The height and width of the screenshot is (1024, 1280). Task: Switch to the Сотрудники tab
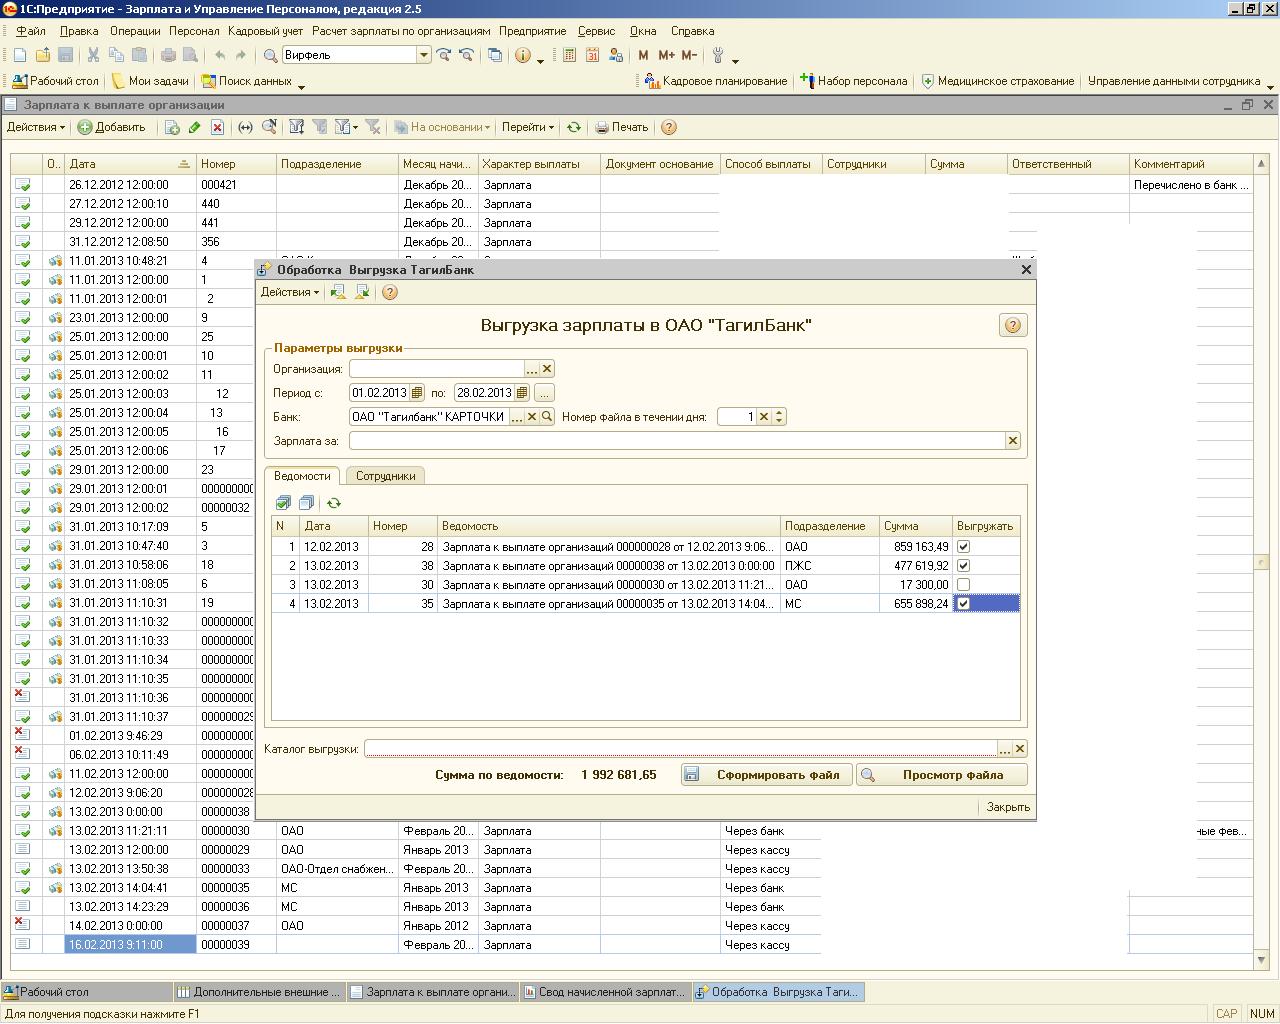point(385,476)
